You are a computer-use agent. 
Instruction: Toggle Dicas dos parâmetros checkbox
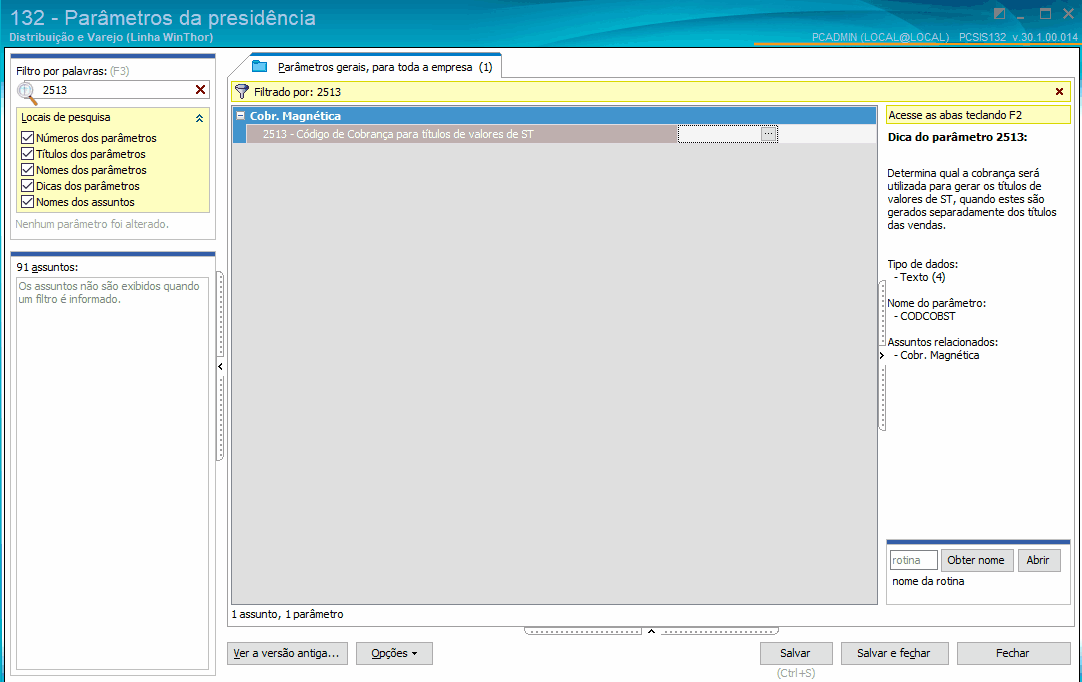coord(28,185)
